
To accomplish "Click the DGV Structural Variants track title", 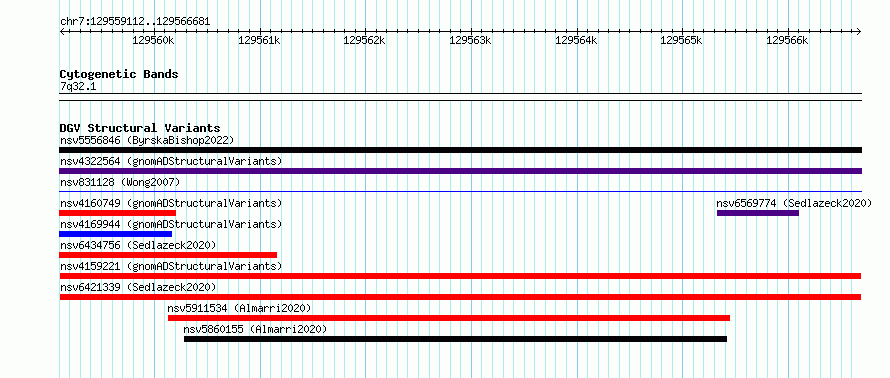I will pyautogui.click(x=140, y=128).
